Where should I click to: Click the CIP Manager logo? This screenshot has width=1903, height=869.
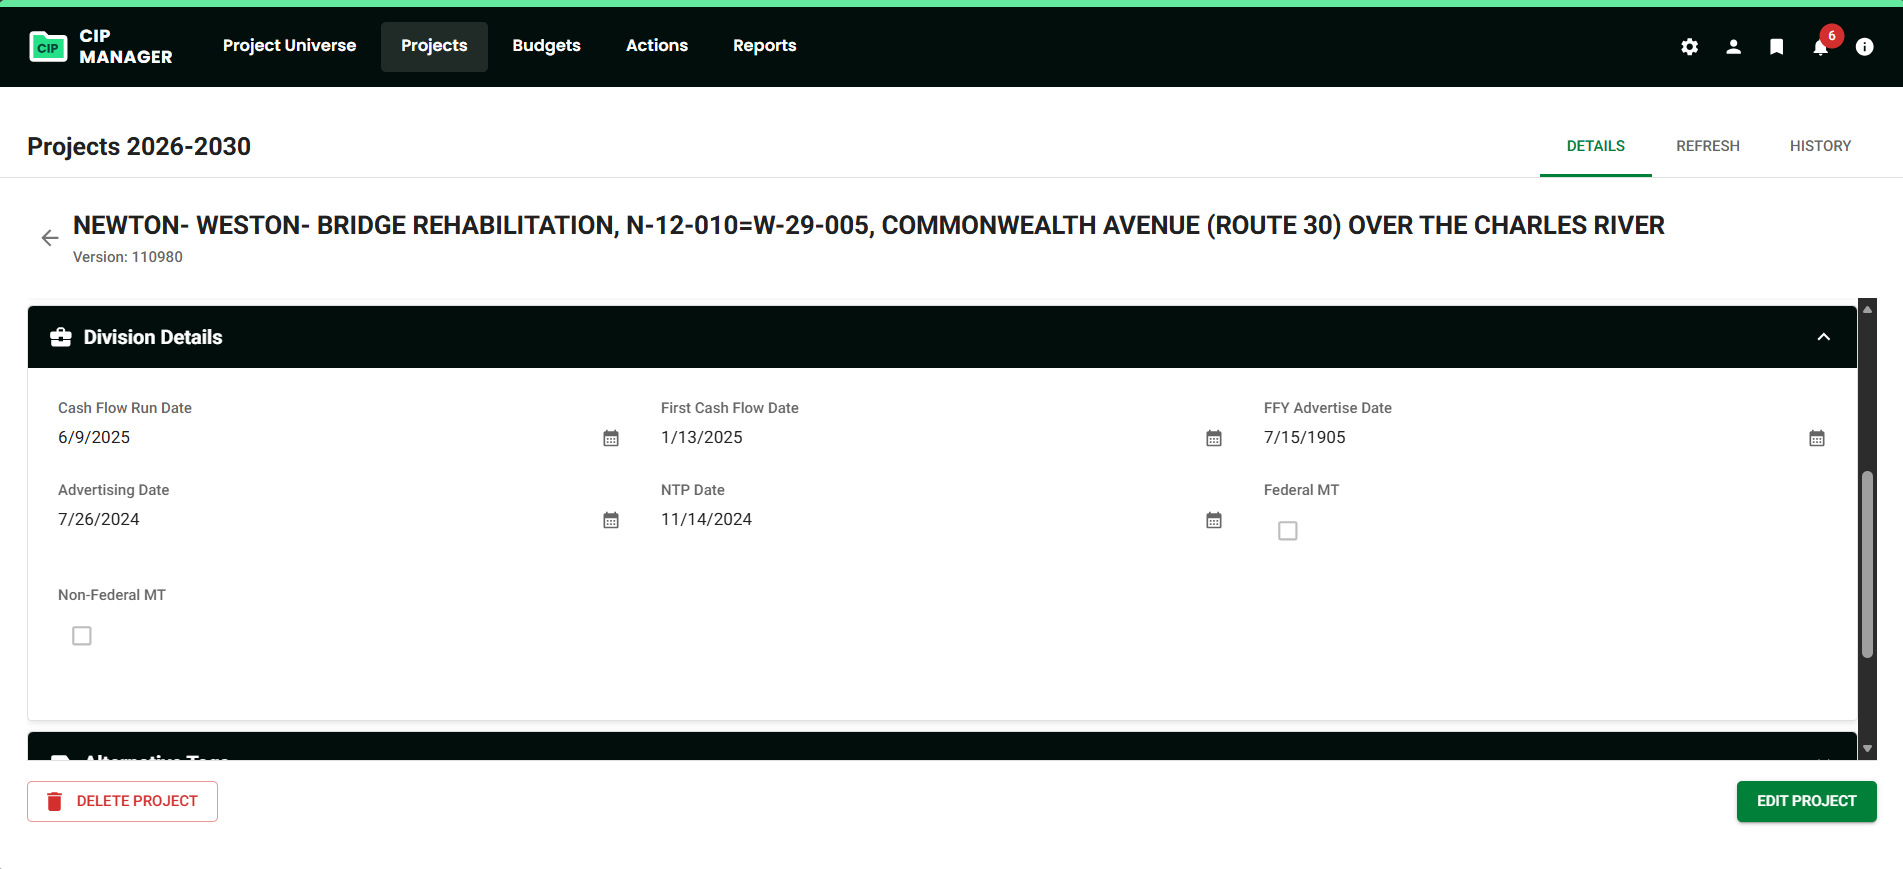tap(101, 47)
